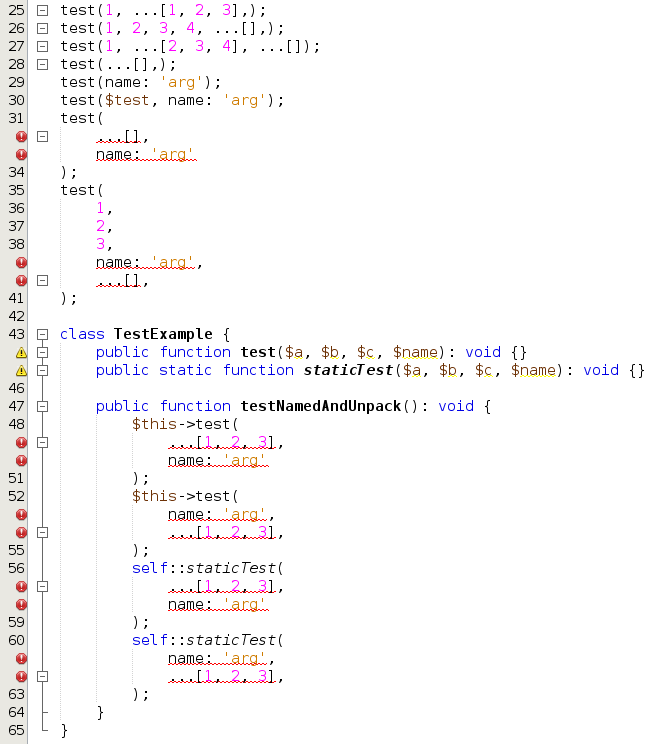
Task: Click staticTest name in its declaration
Action: tap(348, 370)
